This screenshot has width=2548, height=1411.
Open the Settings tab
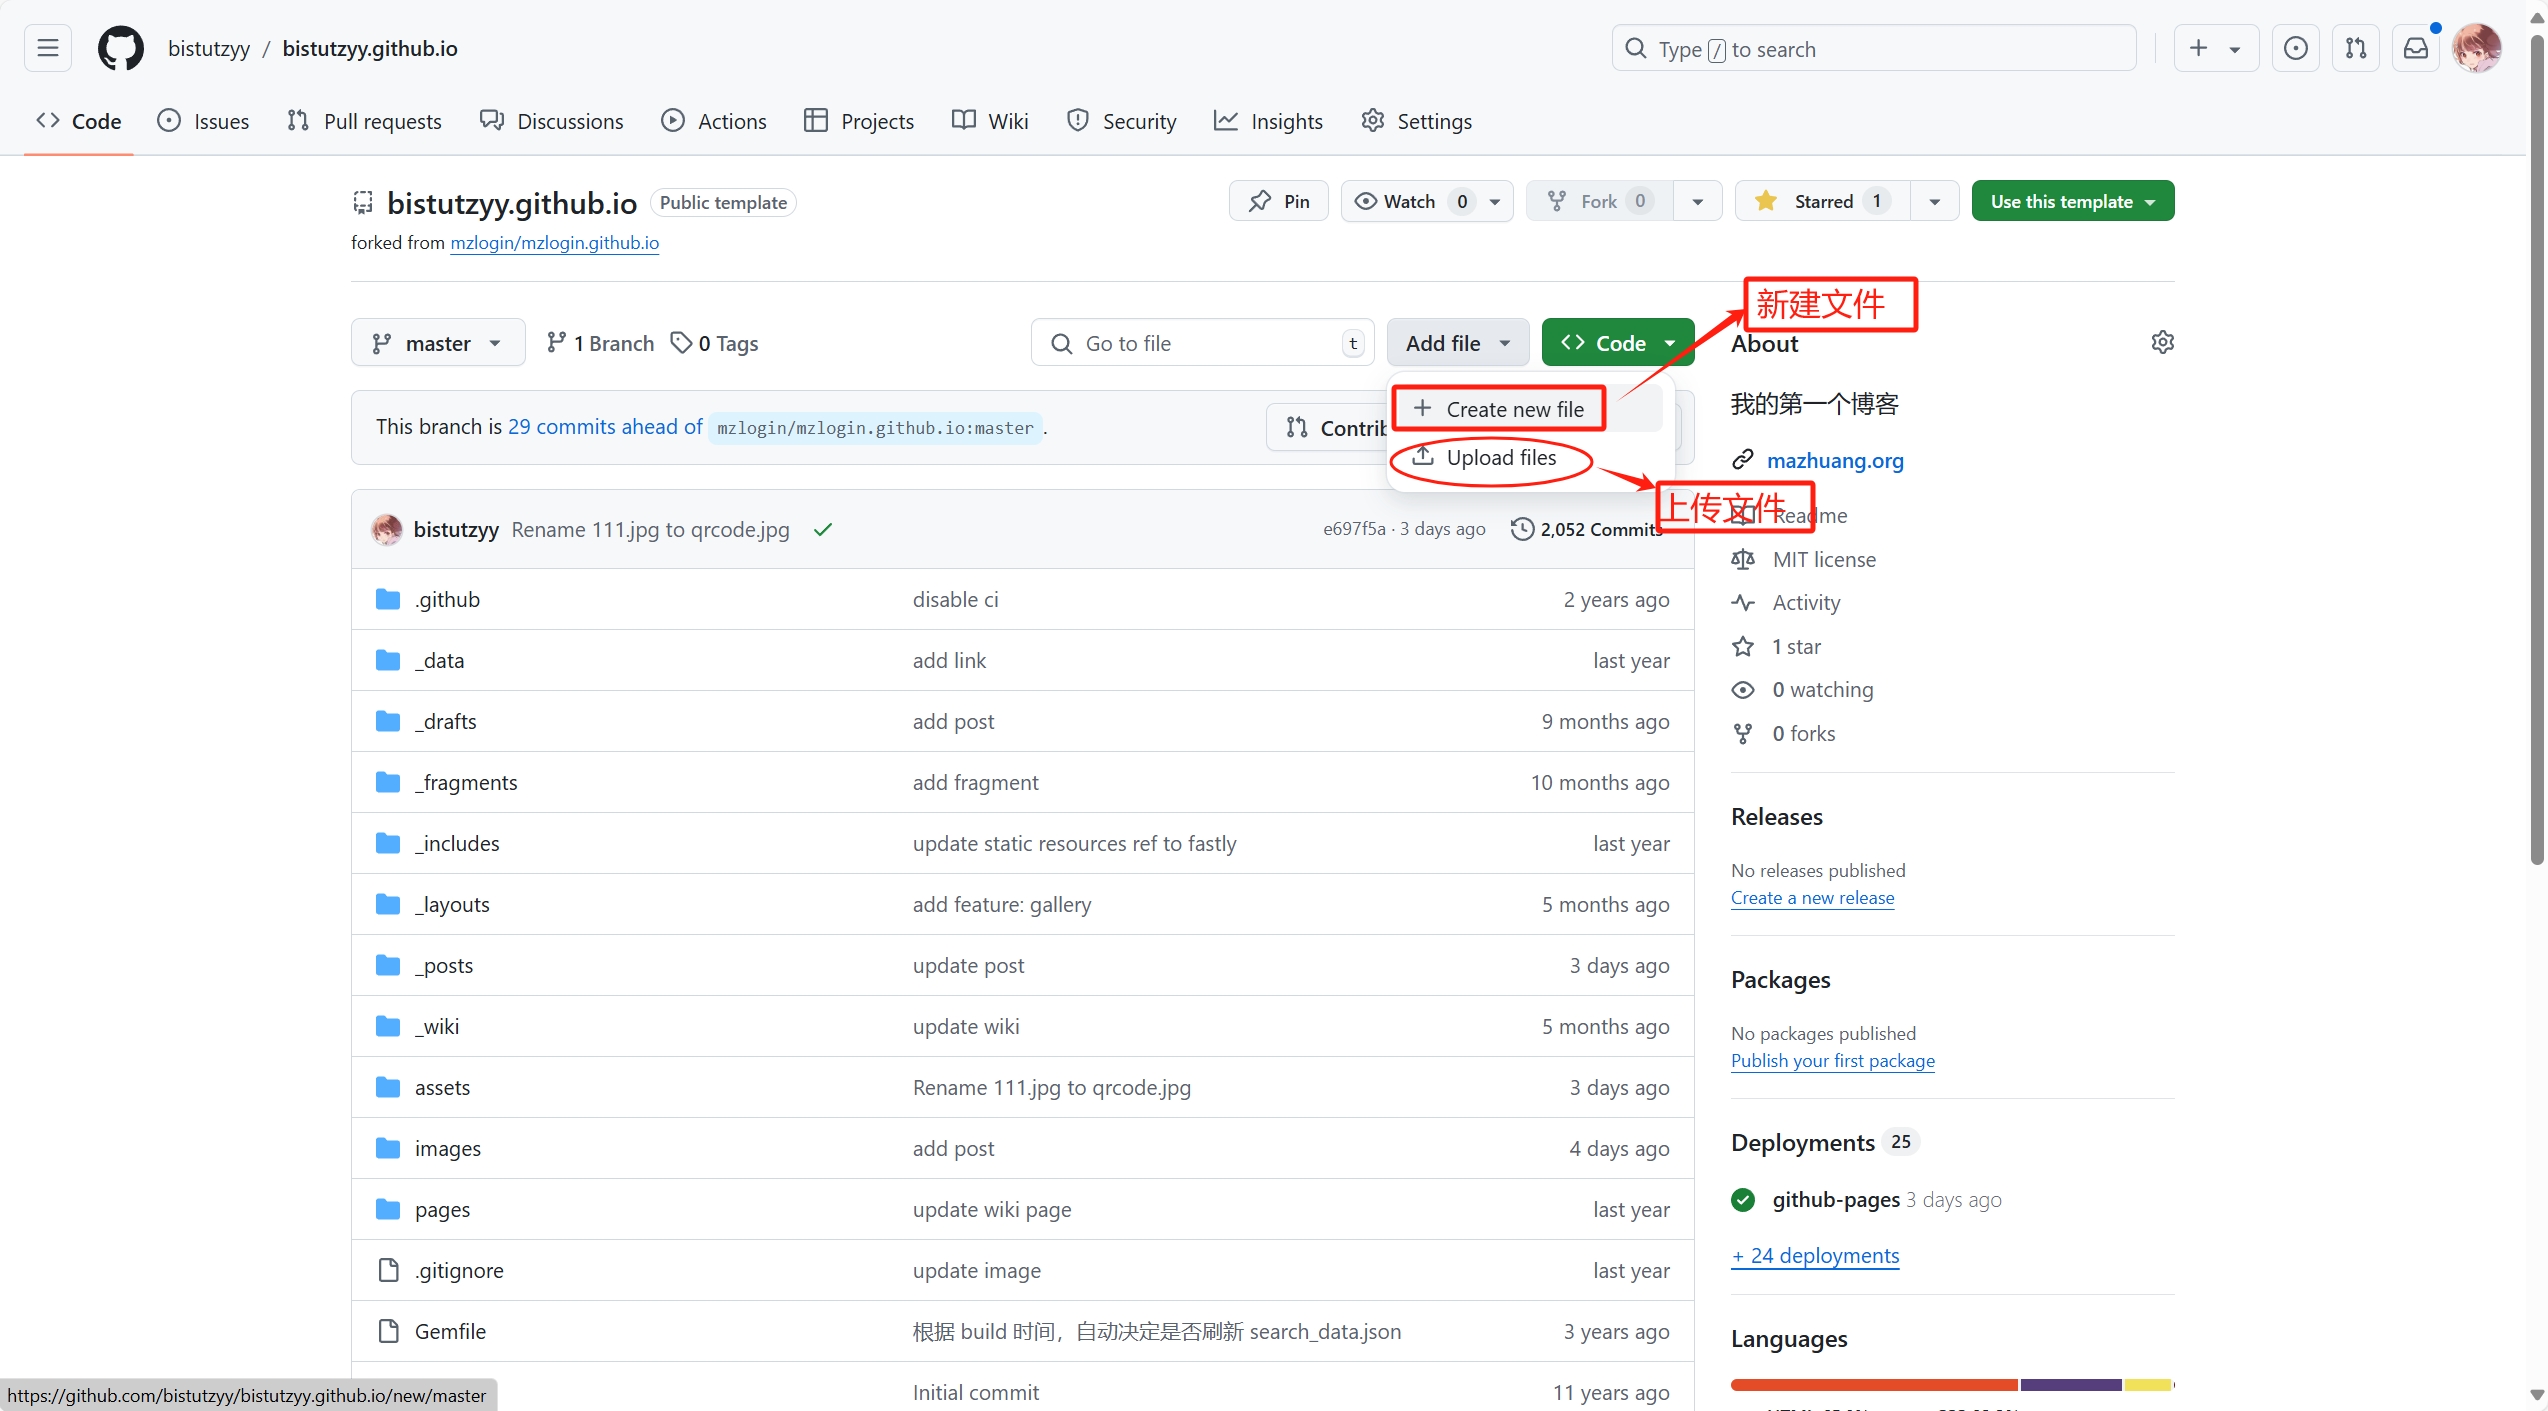(1416, 121)
